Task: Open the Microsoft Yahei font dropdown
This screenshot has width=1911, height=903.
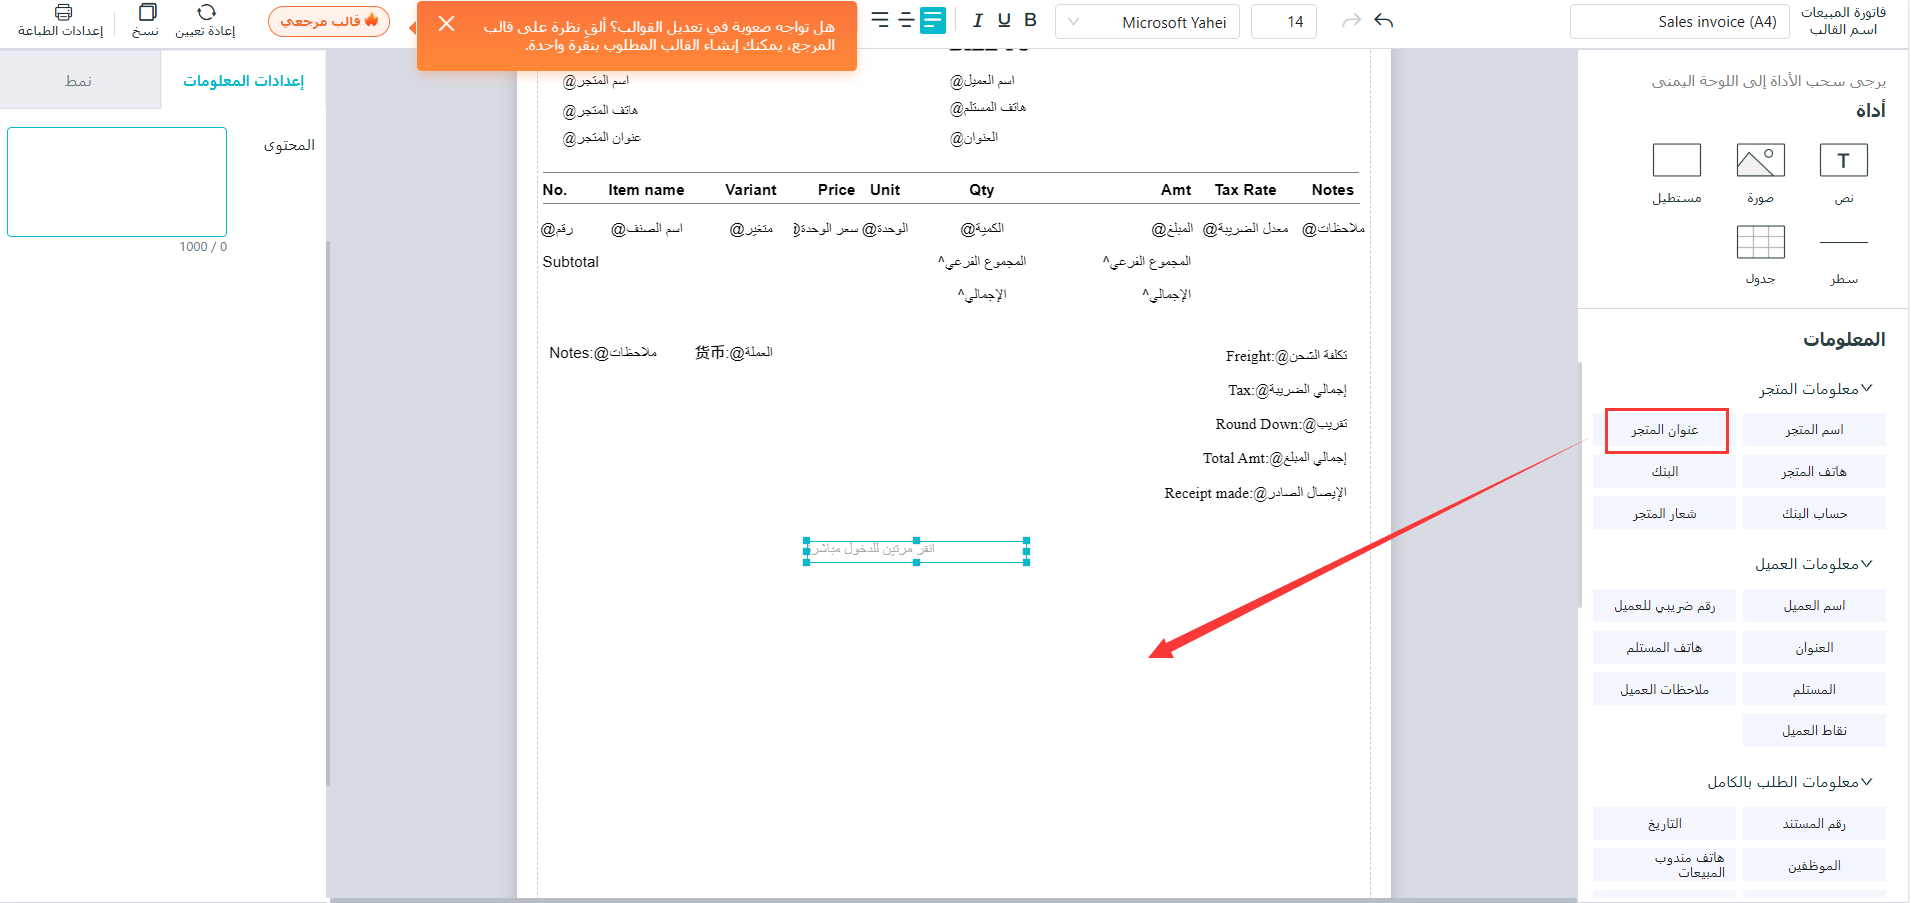Action: pyautogui.click(x=1147, y=22)
